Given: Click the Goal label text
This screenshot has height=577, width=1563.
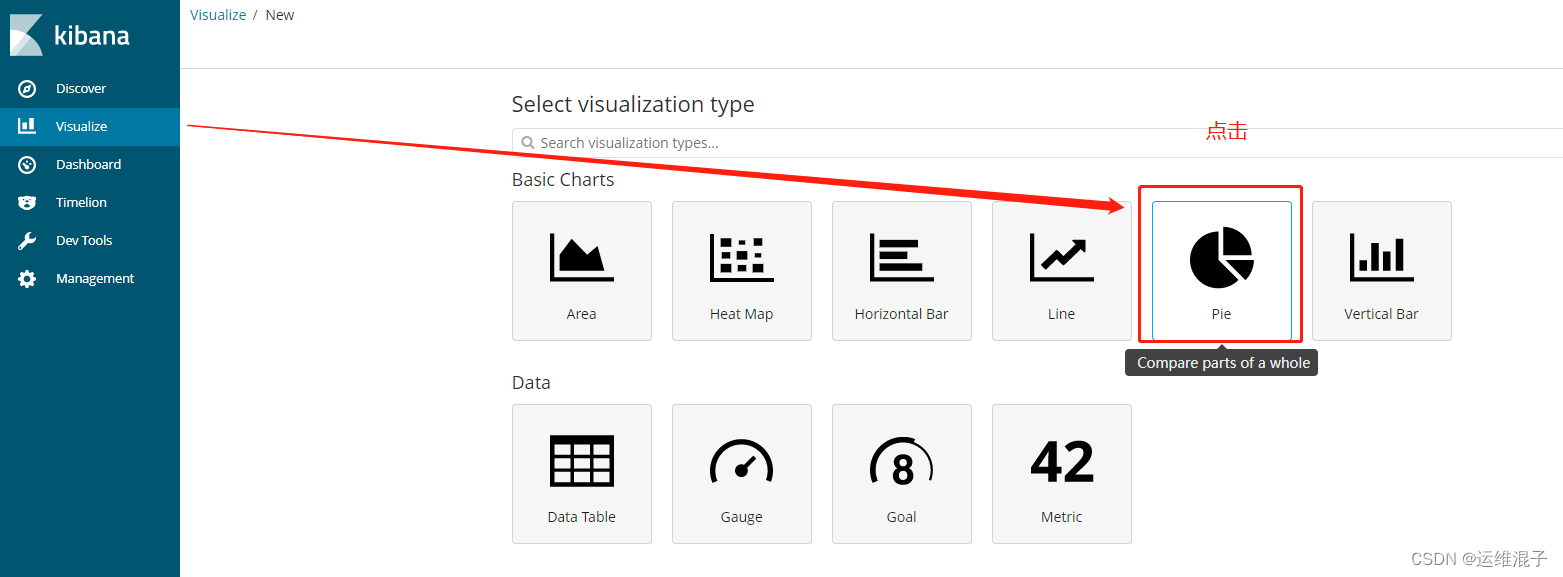Looking at the screenshot, I should point(902,517).
